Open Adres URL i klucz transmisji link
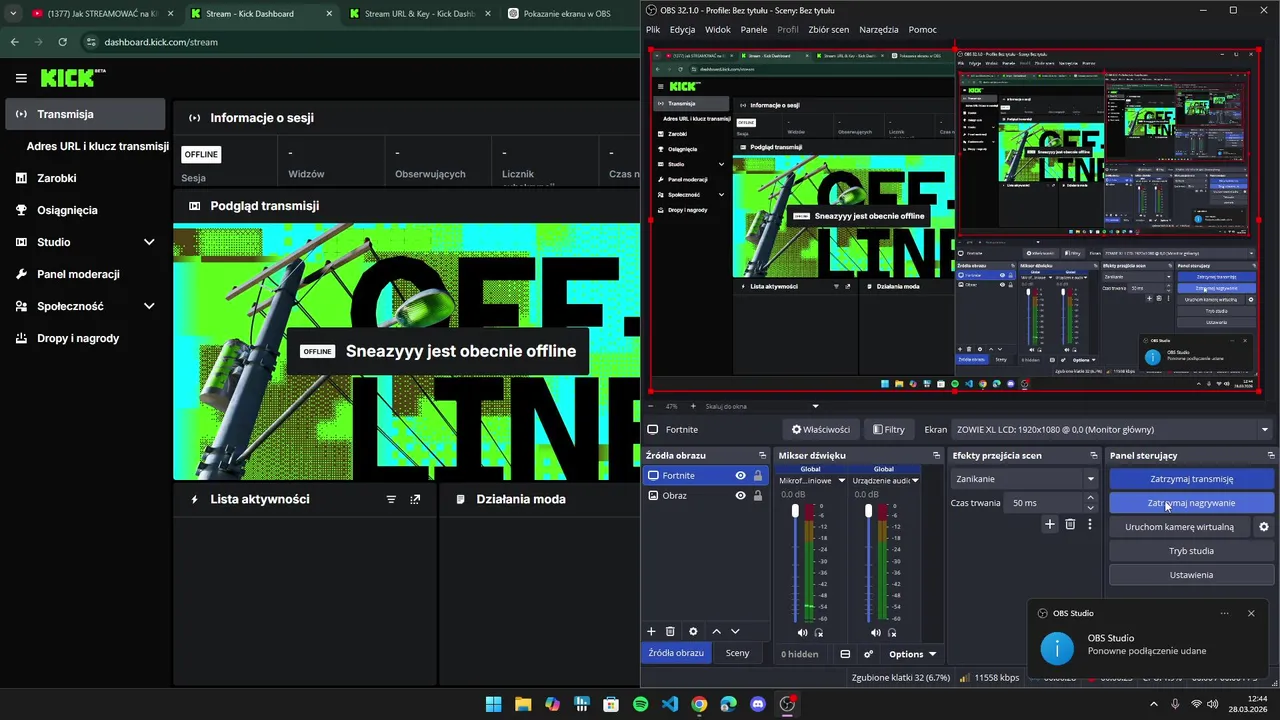 (x=97, y=146)
